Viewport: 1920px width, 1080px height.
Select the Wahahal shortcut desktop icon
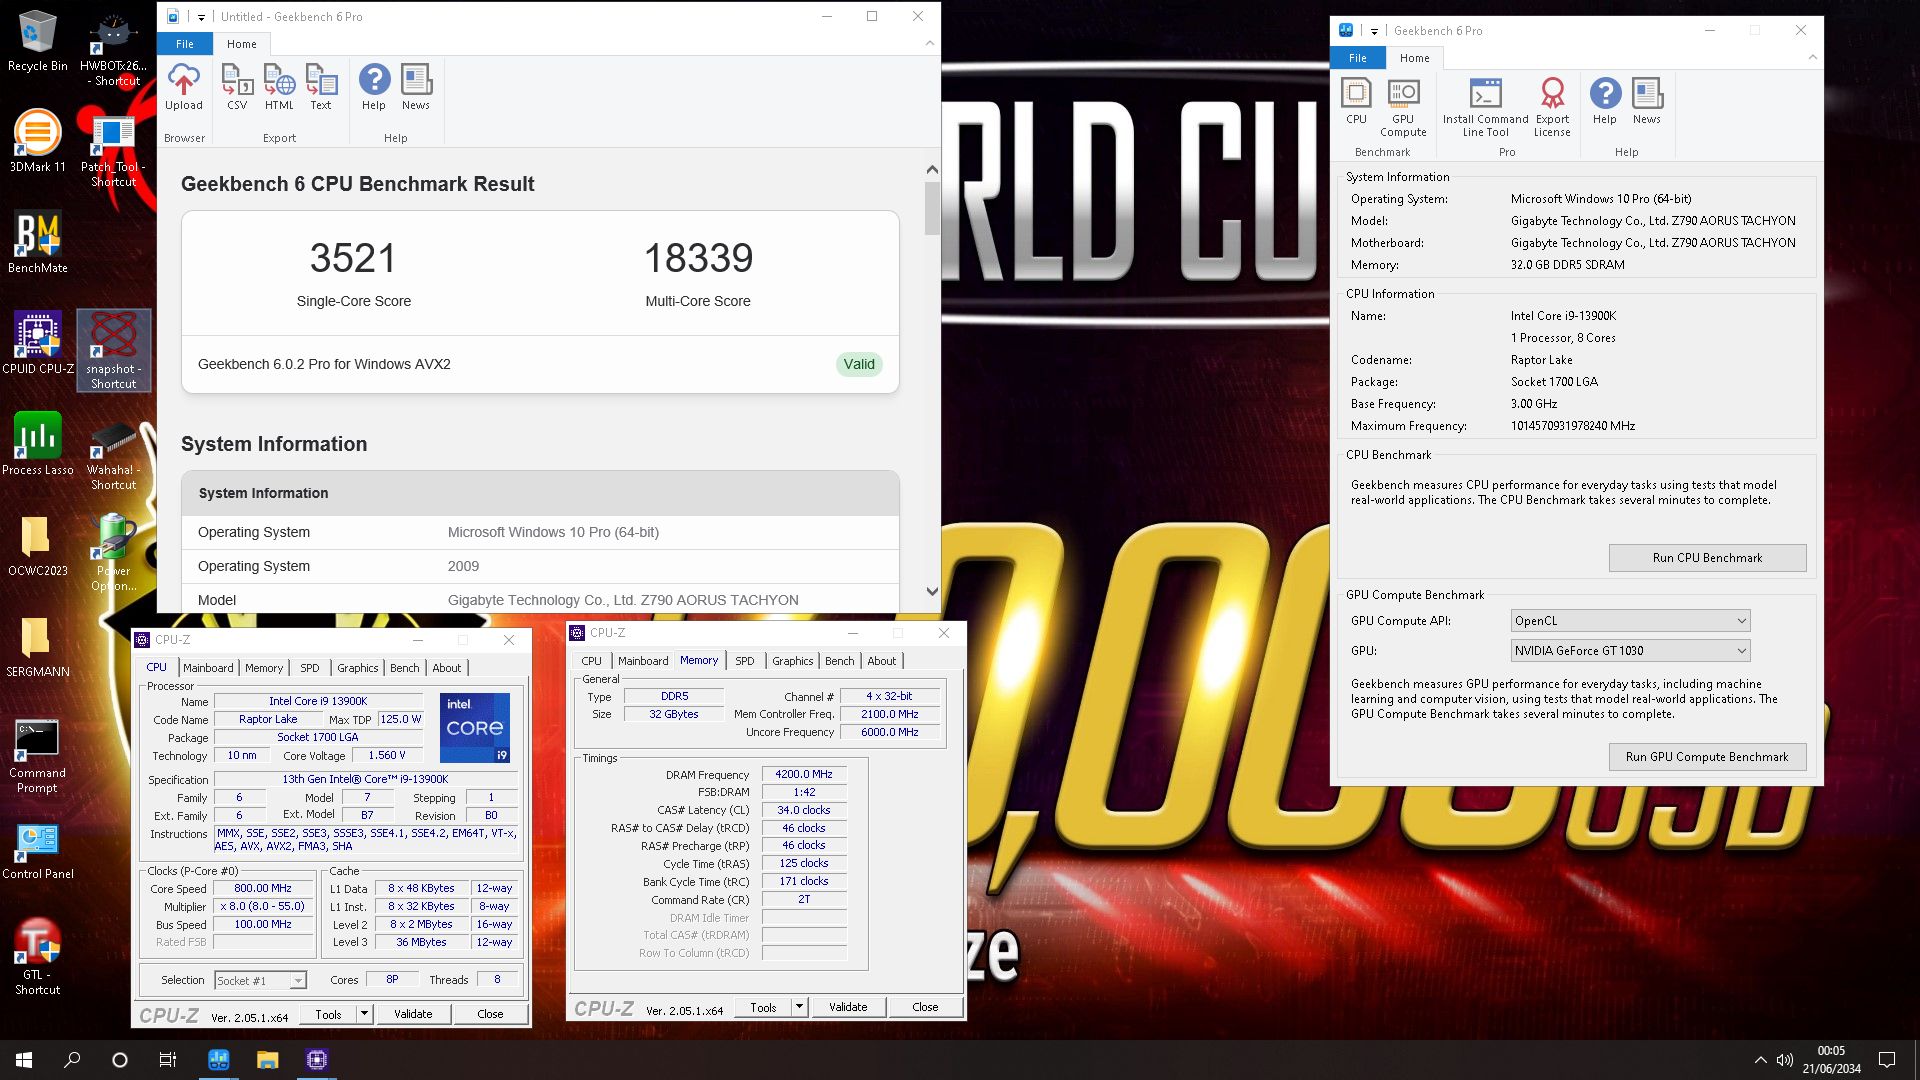(114, 452)
